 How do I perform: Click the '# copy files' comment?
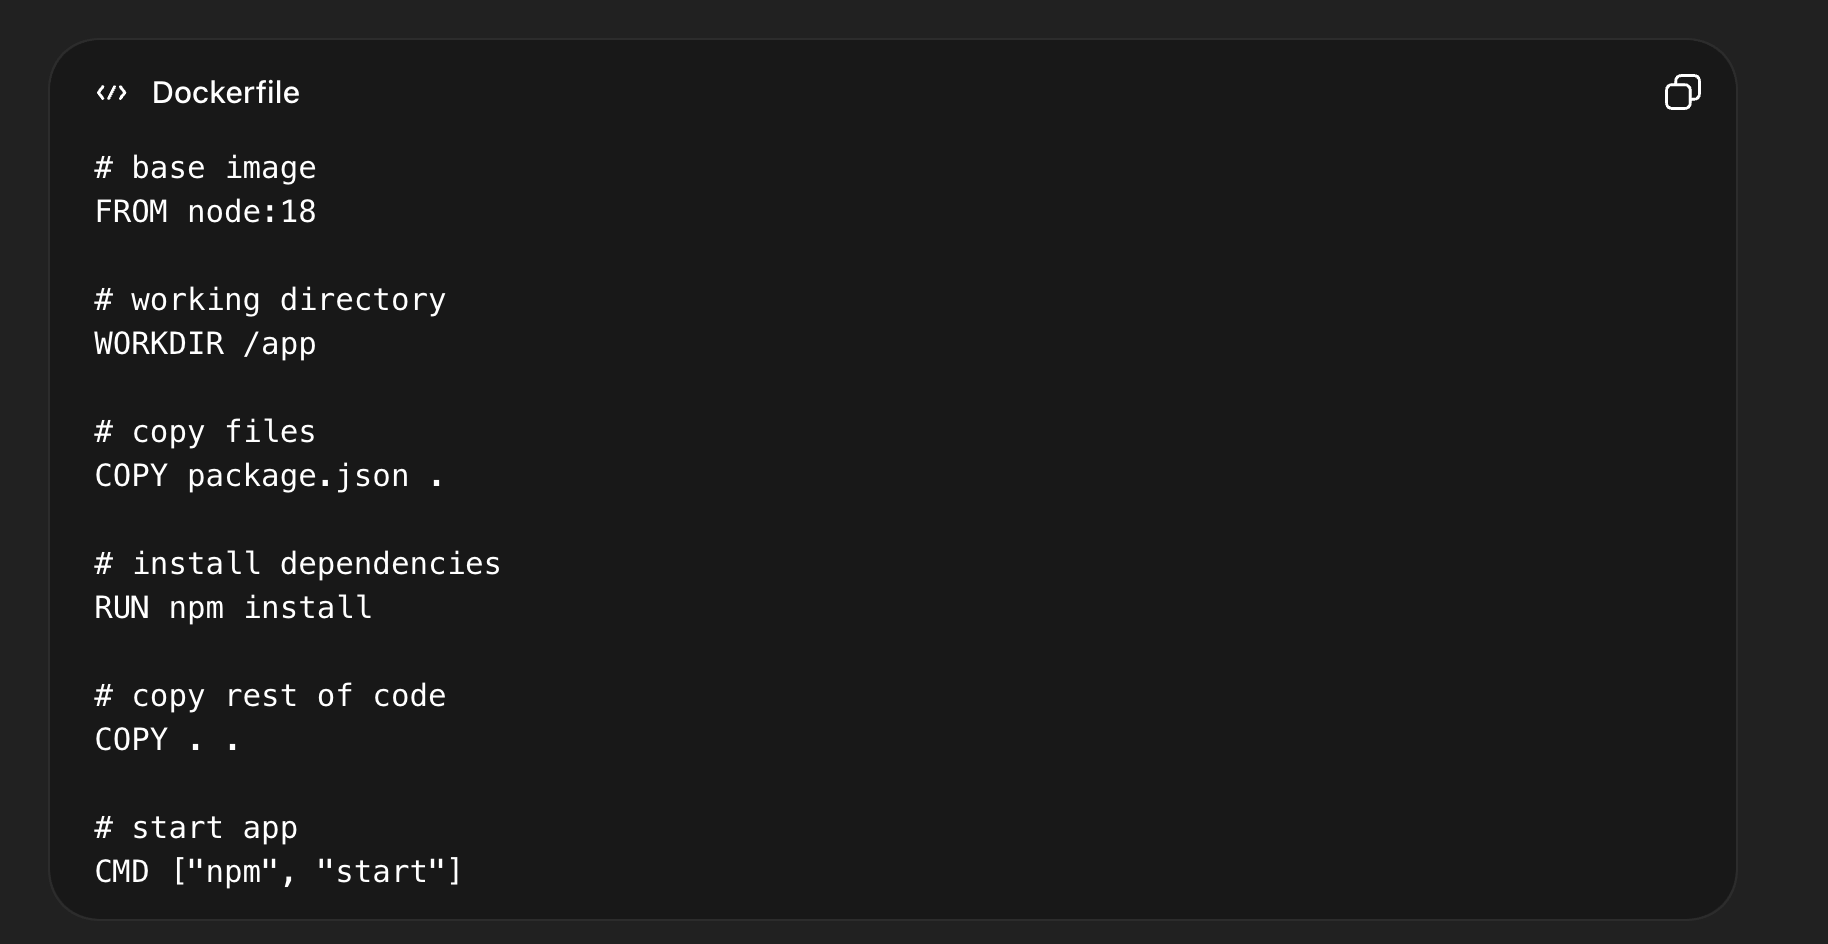coord(205,432)
